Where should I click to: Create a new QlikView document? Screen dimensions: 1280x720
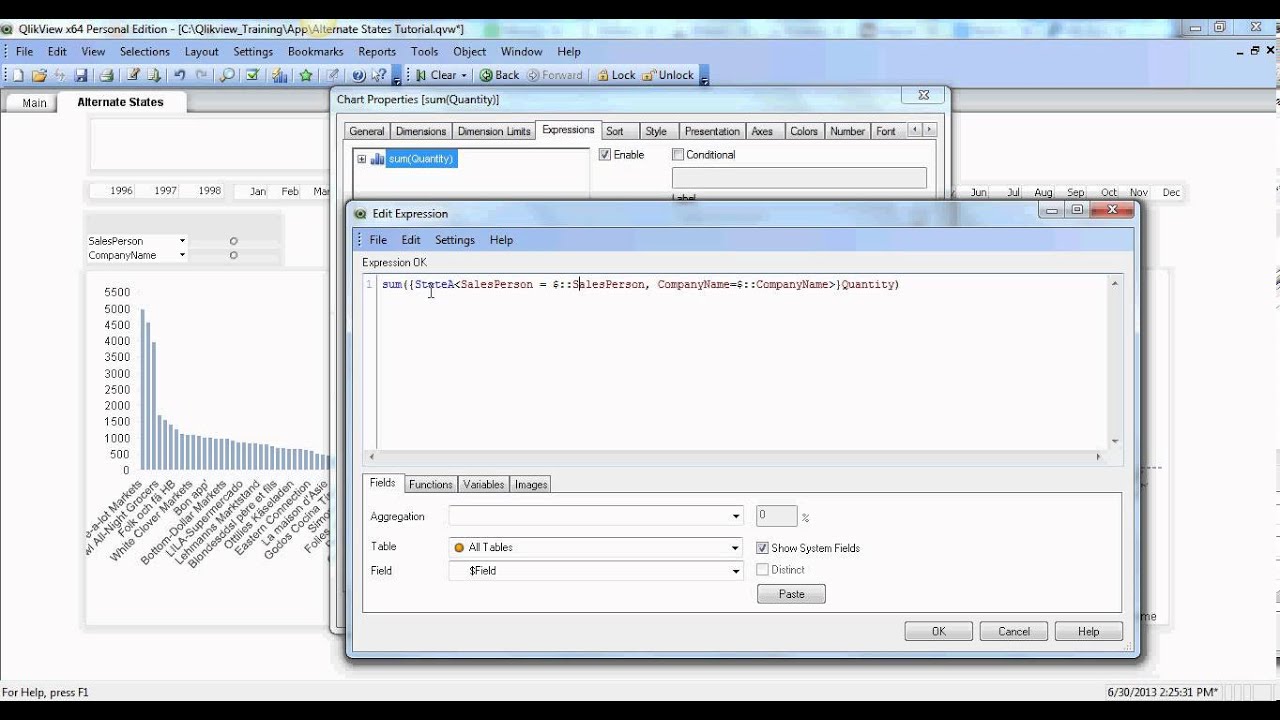click(x=18, y=75)
